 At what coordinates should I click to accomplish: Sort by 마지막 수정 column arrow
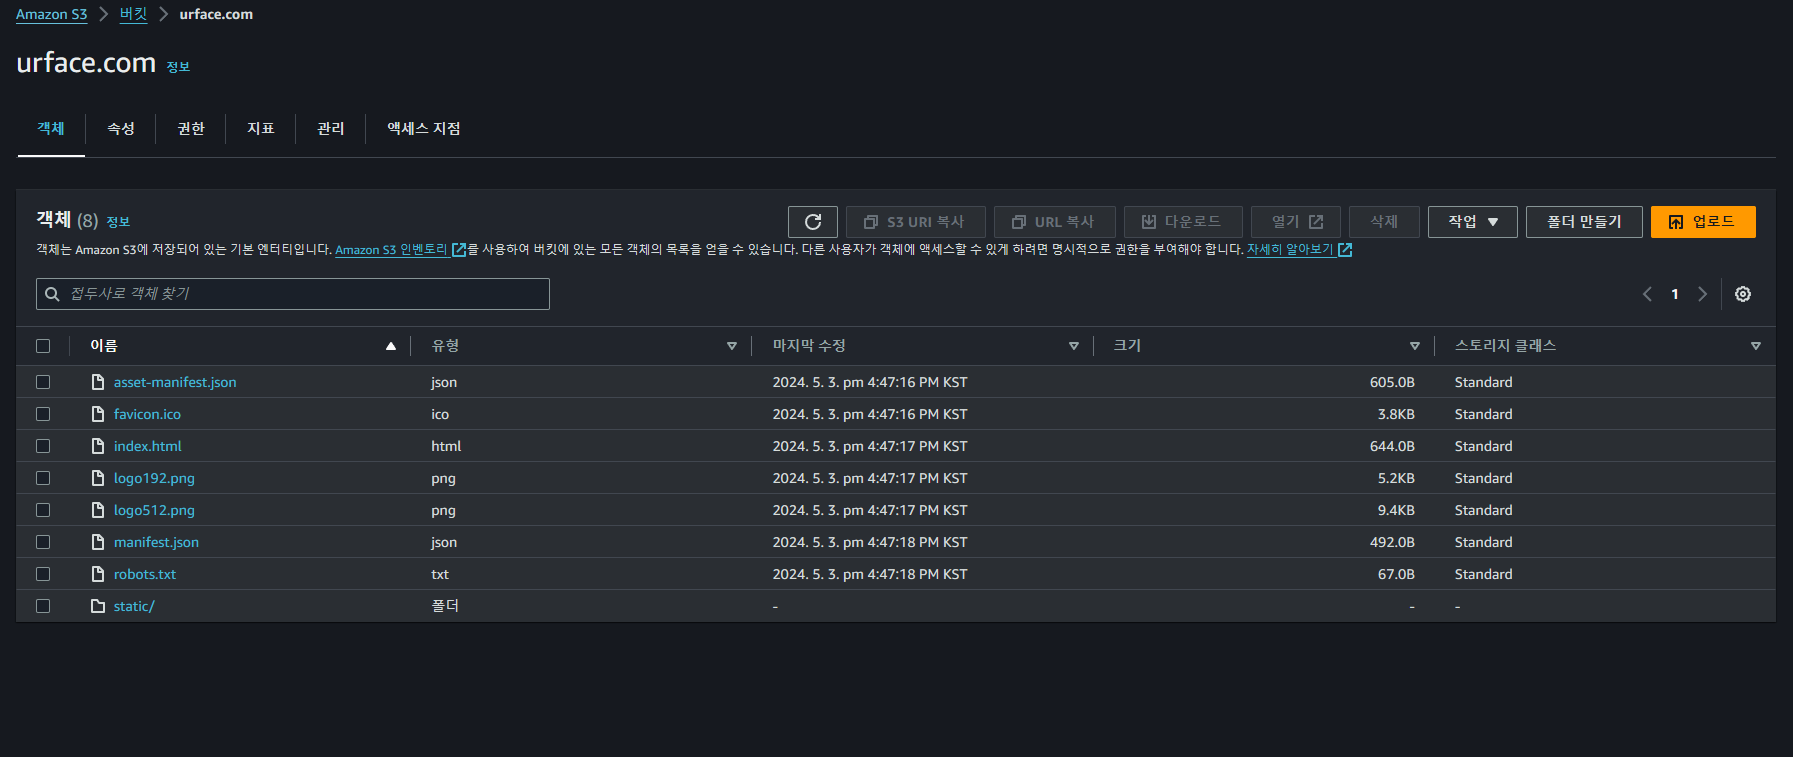pyautogui.click(x=1074, y=346)
